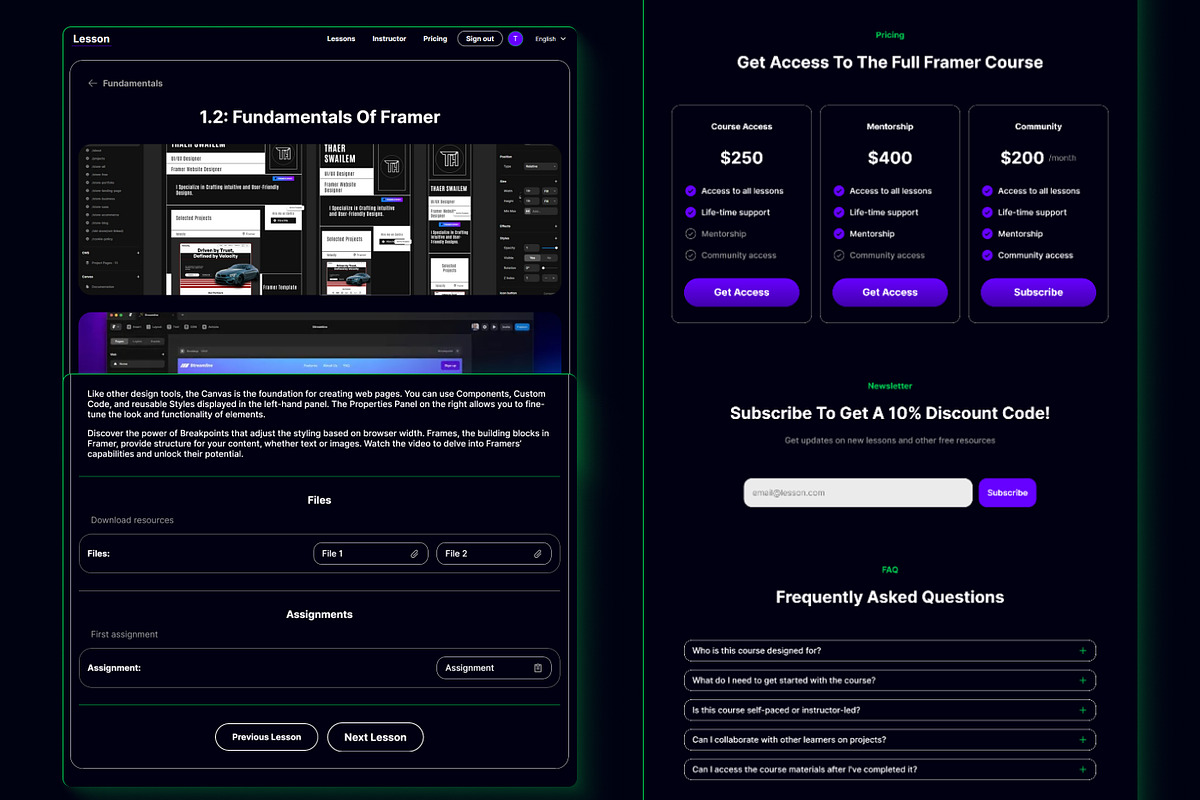Viewport: 1200px width, 800px height.
Task: Open the second Framer editor screenshot
Action: click(320, 342)
